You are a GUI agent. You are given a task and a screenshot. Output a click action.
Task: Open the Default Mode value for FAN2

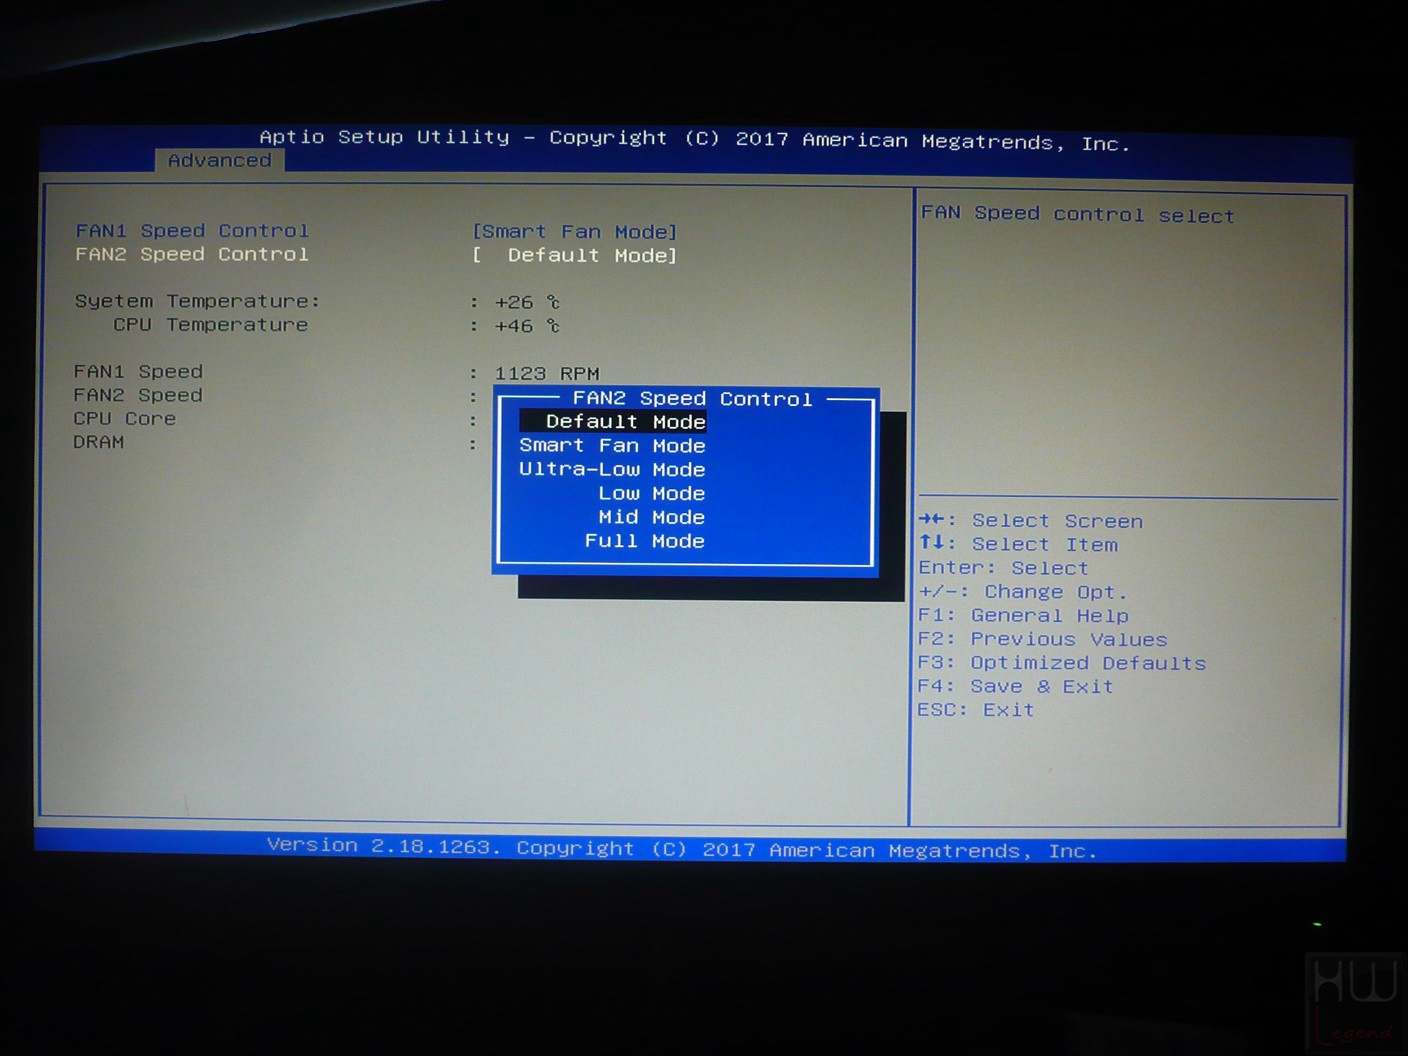click(575, 256)
